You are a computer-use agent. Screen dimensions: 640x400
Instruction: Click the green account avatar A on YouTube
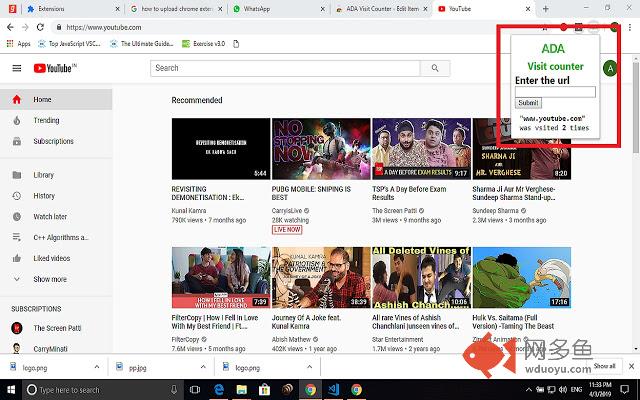[x=610, y=68]
